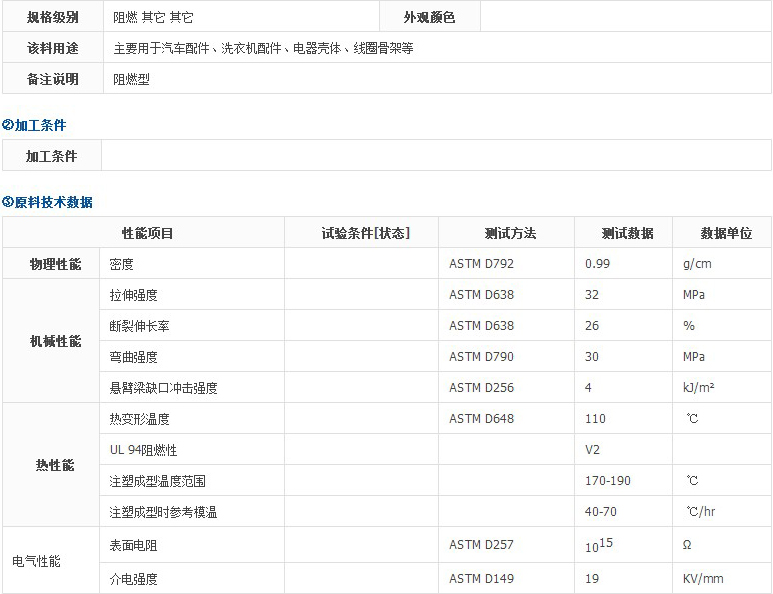Click the 阻燃型 remark text

tap(131, 79)
